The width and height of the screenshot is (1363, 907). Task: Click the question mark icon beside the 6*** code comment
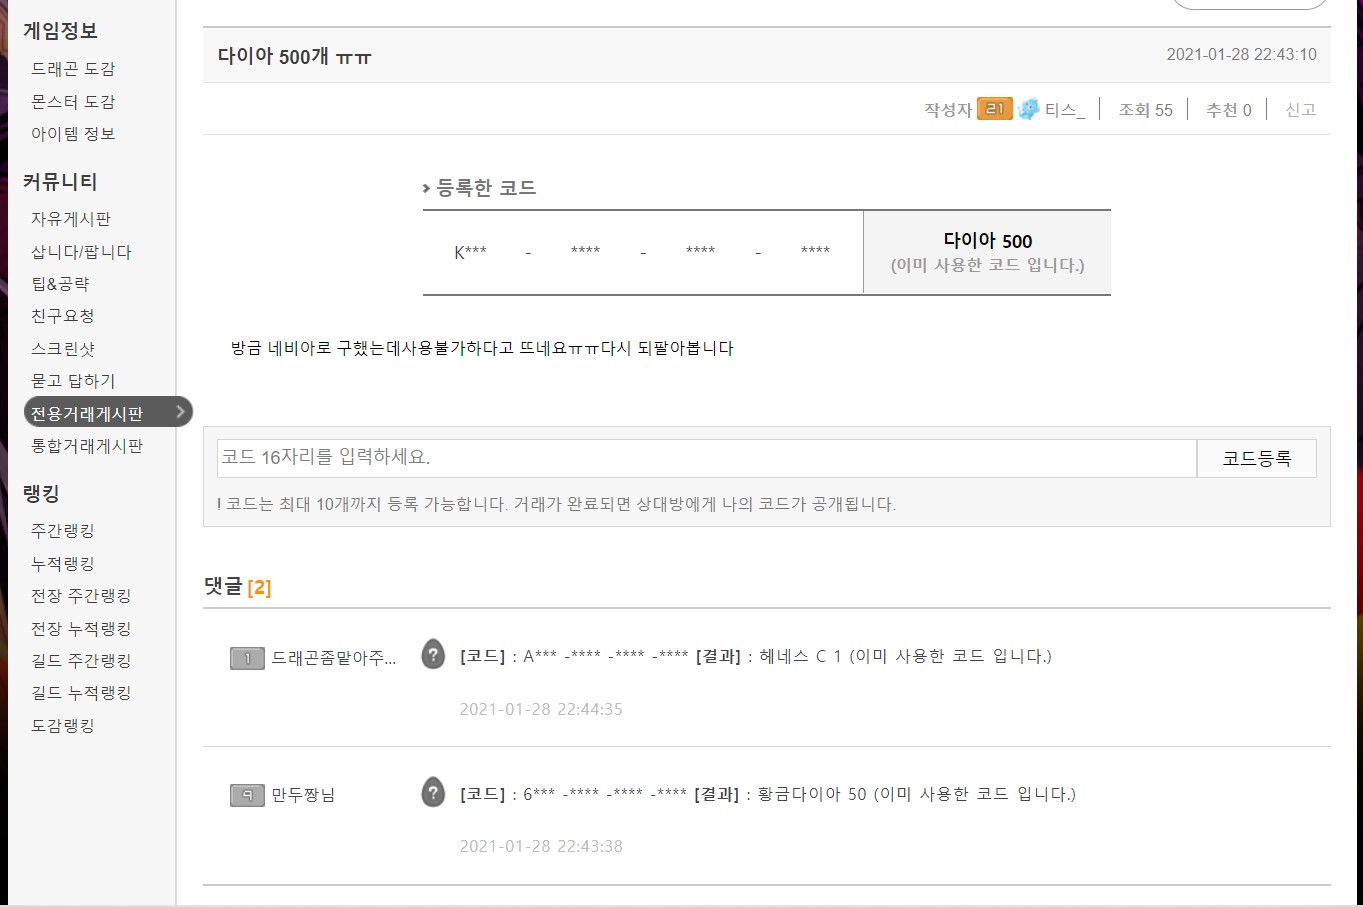433,793
